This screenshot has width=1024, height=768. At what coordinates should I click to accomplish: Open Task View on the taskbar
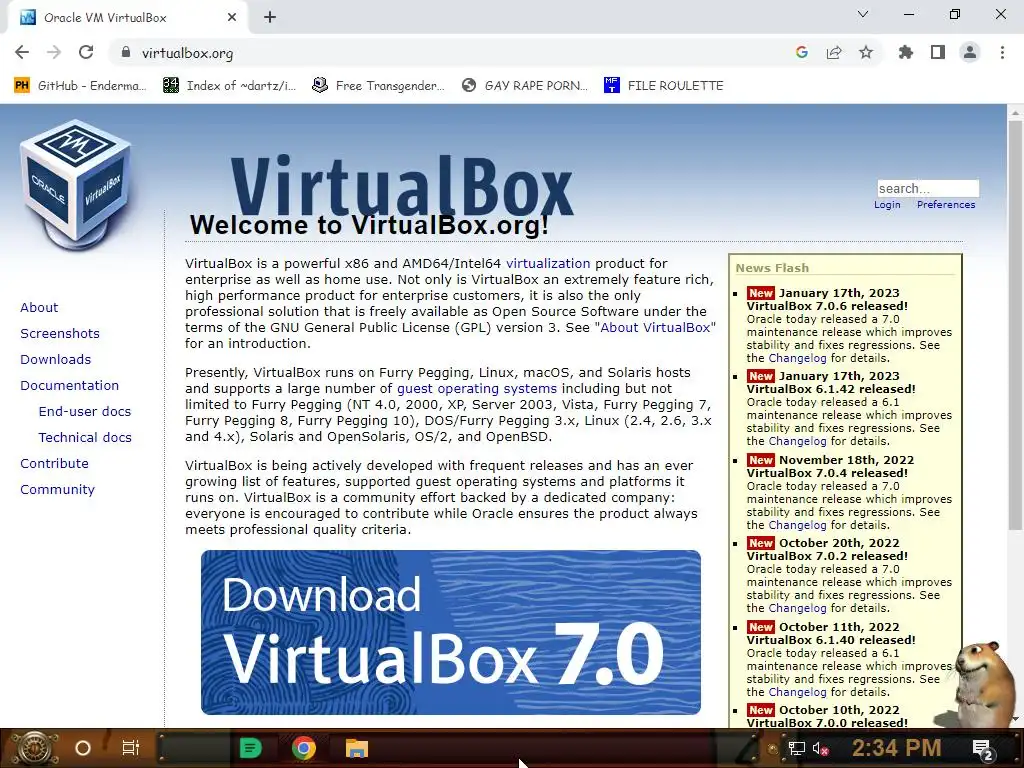pyautogui.click(x=131, y=748)
